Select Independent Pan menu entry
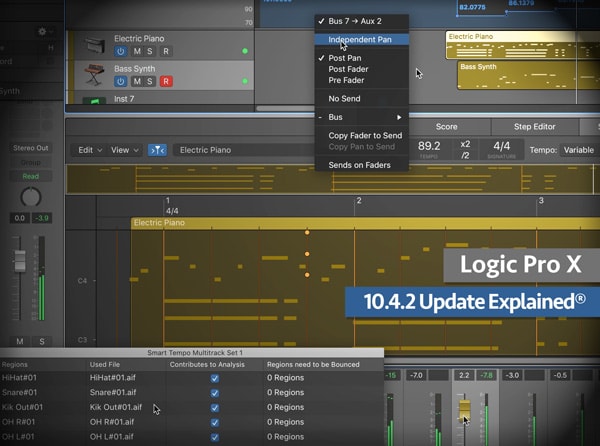This screenshot has height=446, width=600. (x=362, y=40)
